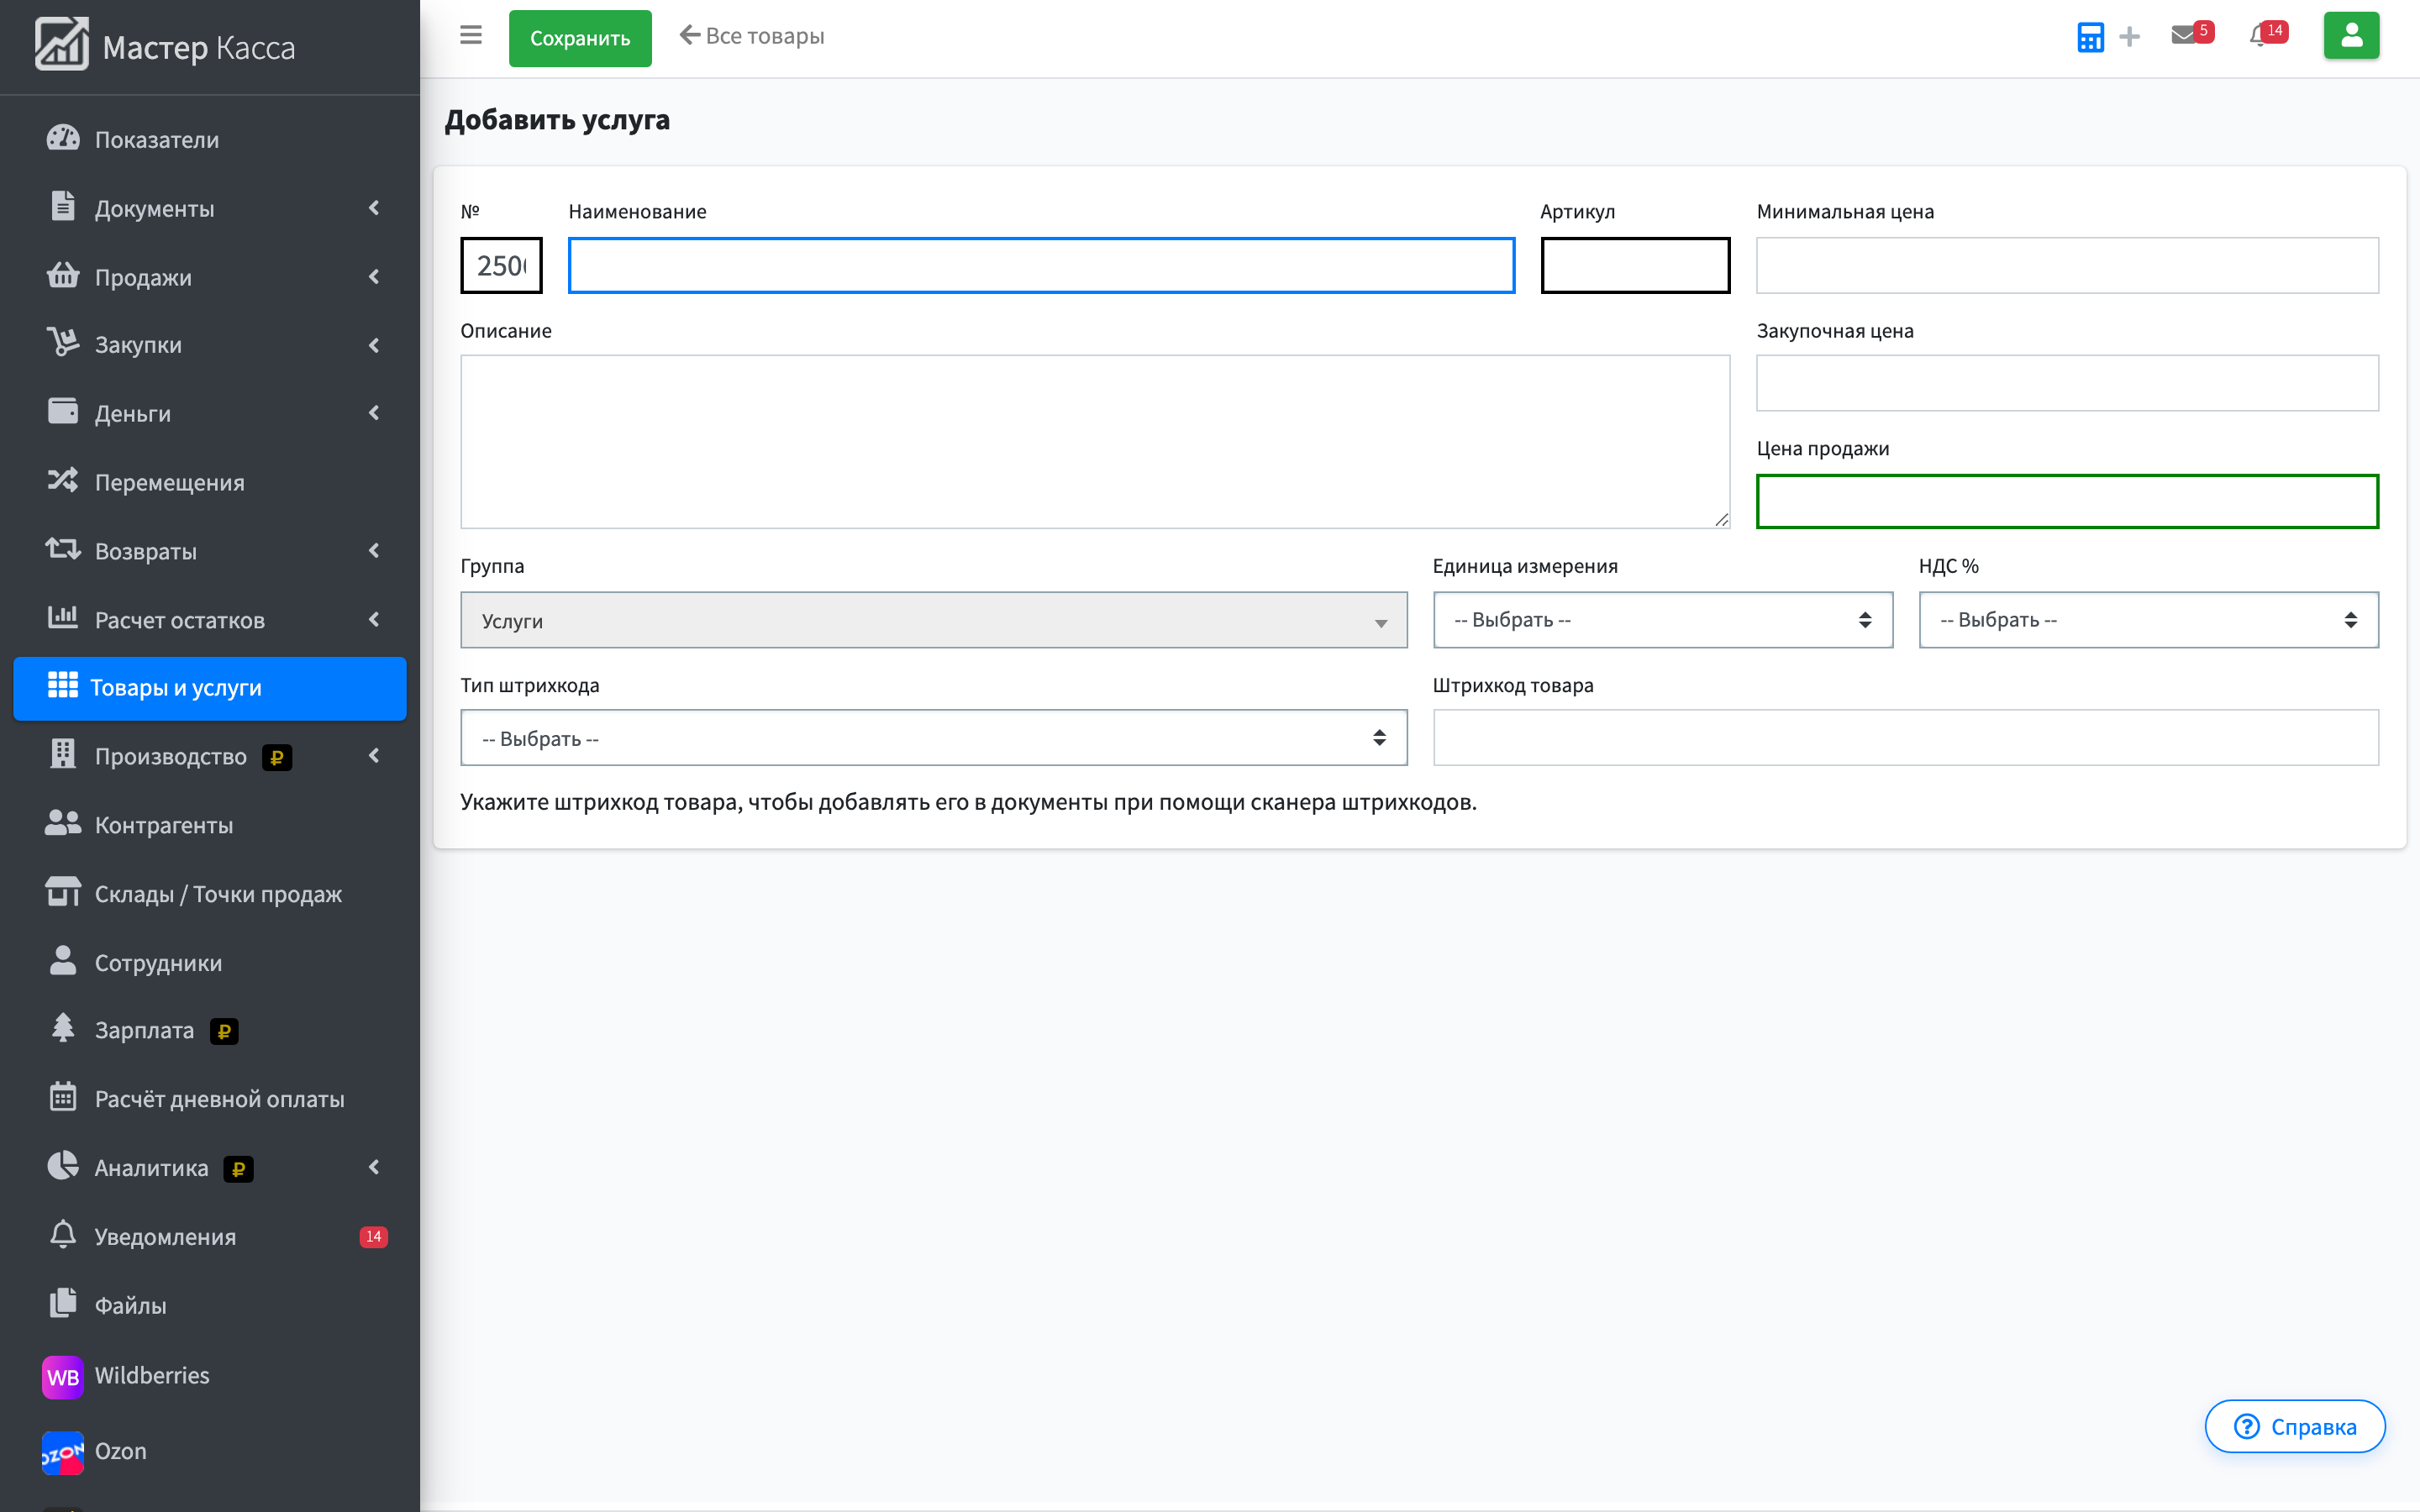Expand the Закупки submenu chevron

(x=374, y=345)
